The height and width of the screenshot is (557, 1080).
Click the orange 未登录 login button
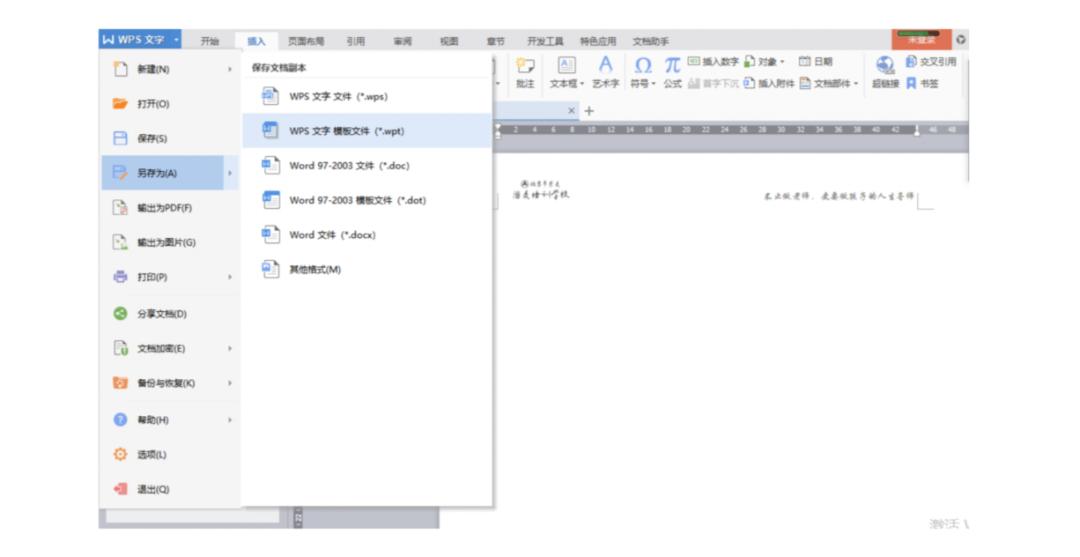(922, 39)
